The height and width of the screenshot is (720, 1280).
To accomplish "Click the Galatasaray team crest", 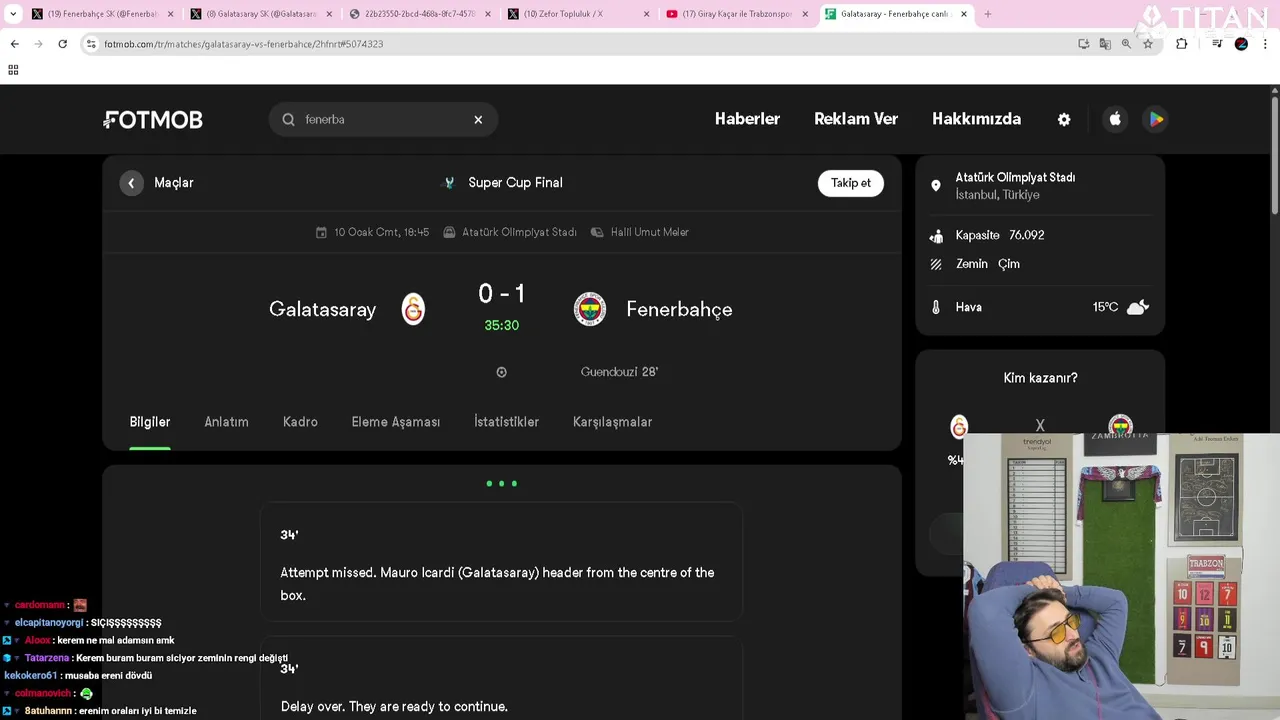I will (413, 309).
